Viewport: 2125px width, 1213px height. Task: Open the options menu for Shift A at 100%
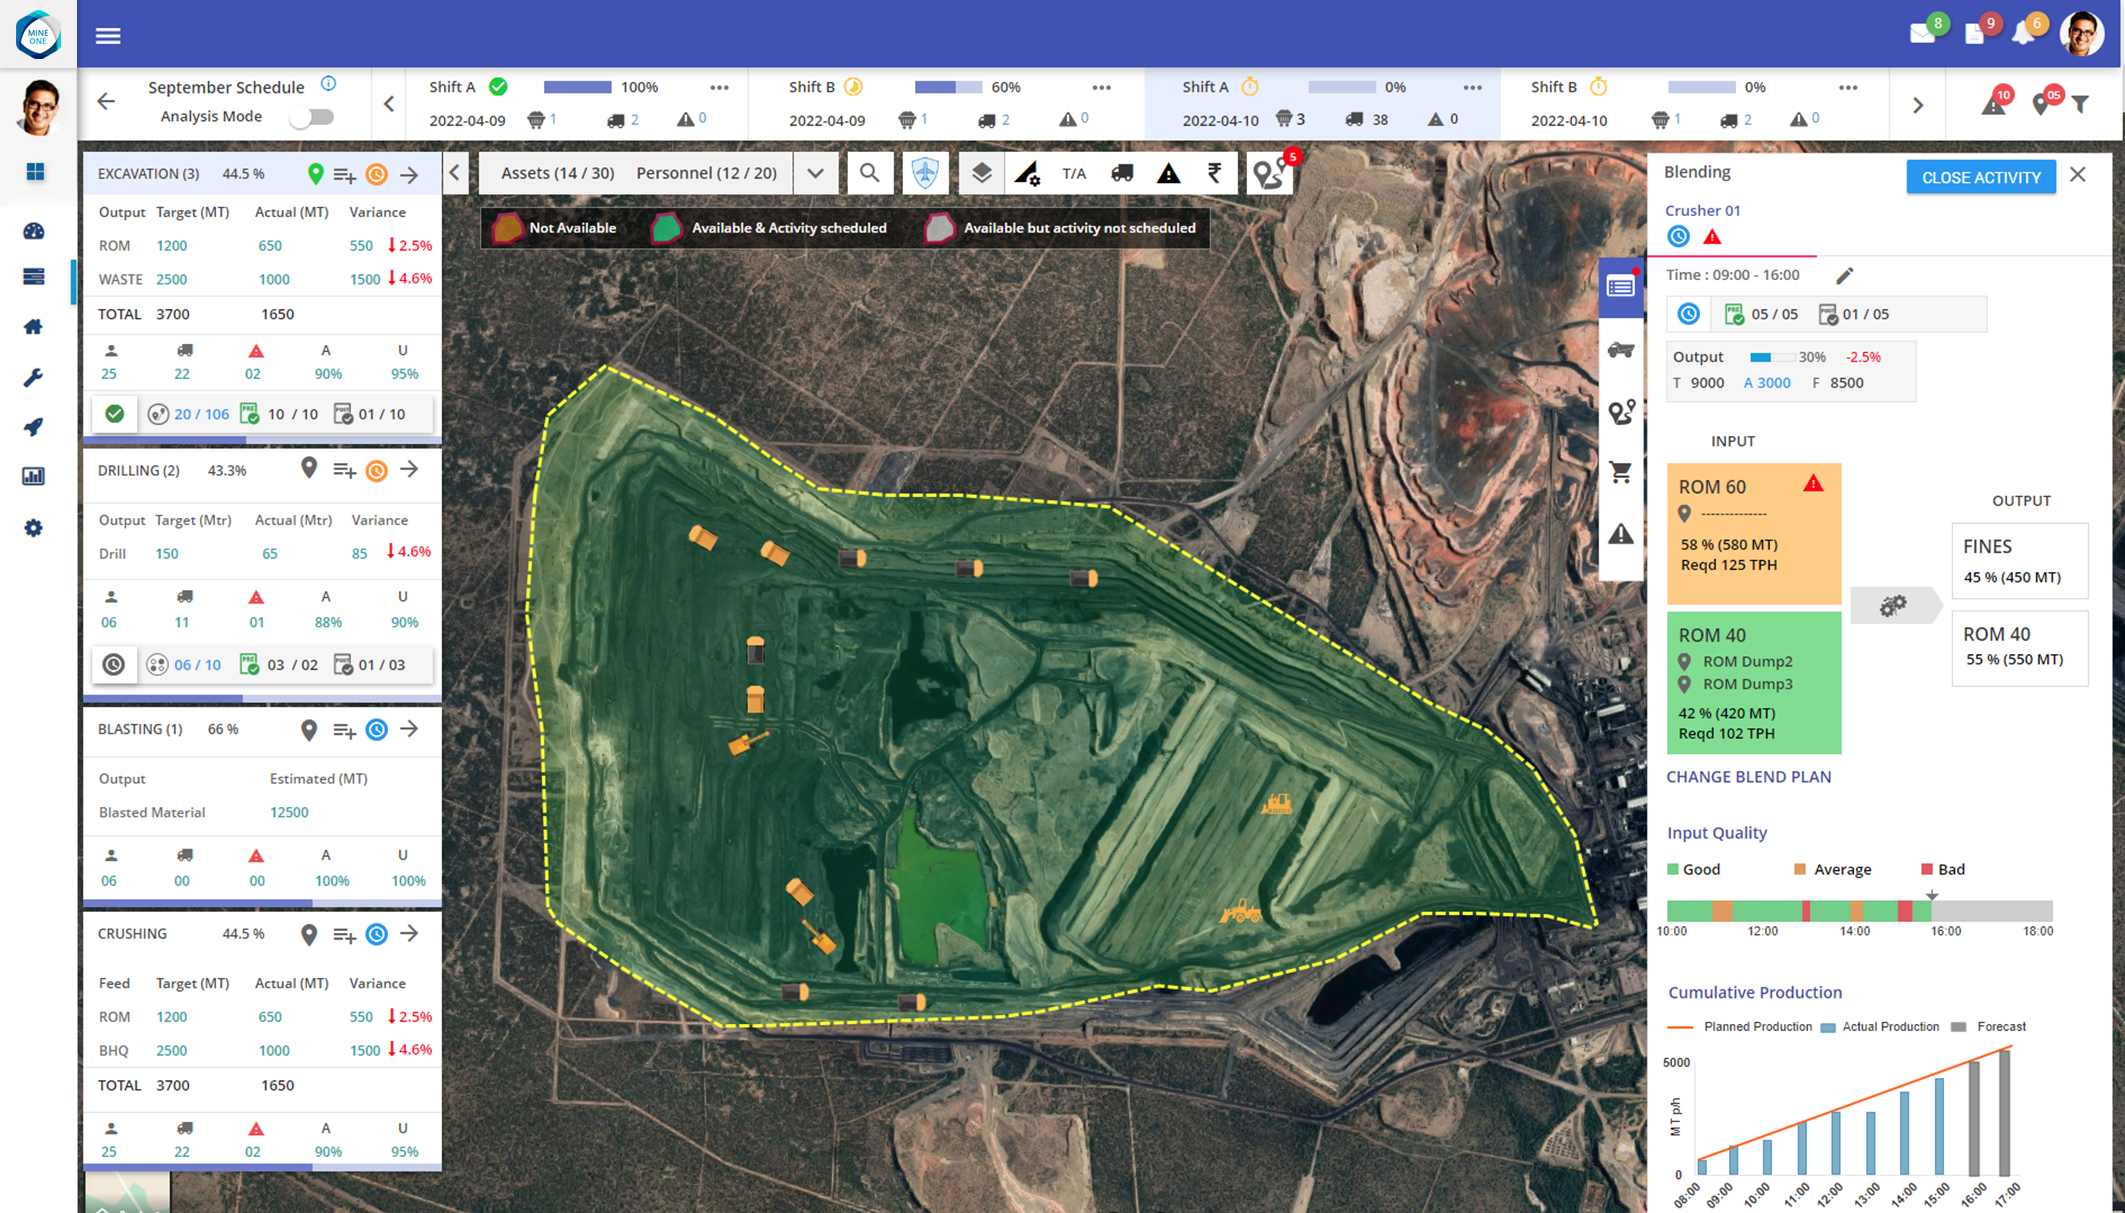click(x=719, y=87)
